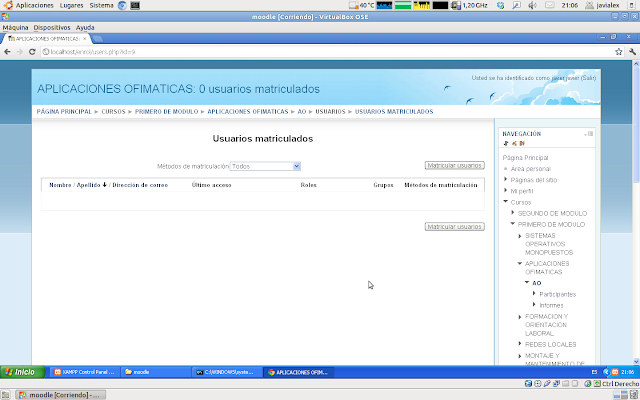
Task: Open the Sistema menu
Action: (101, 5)
